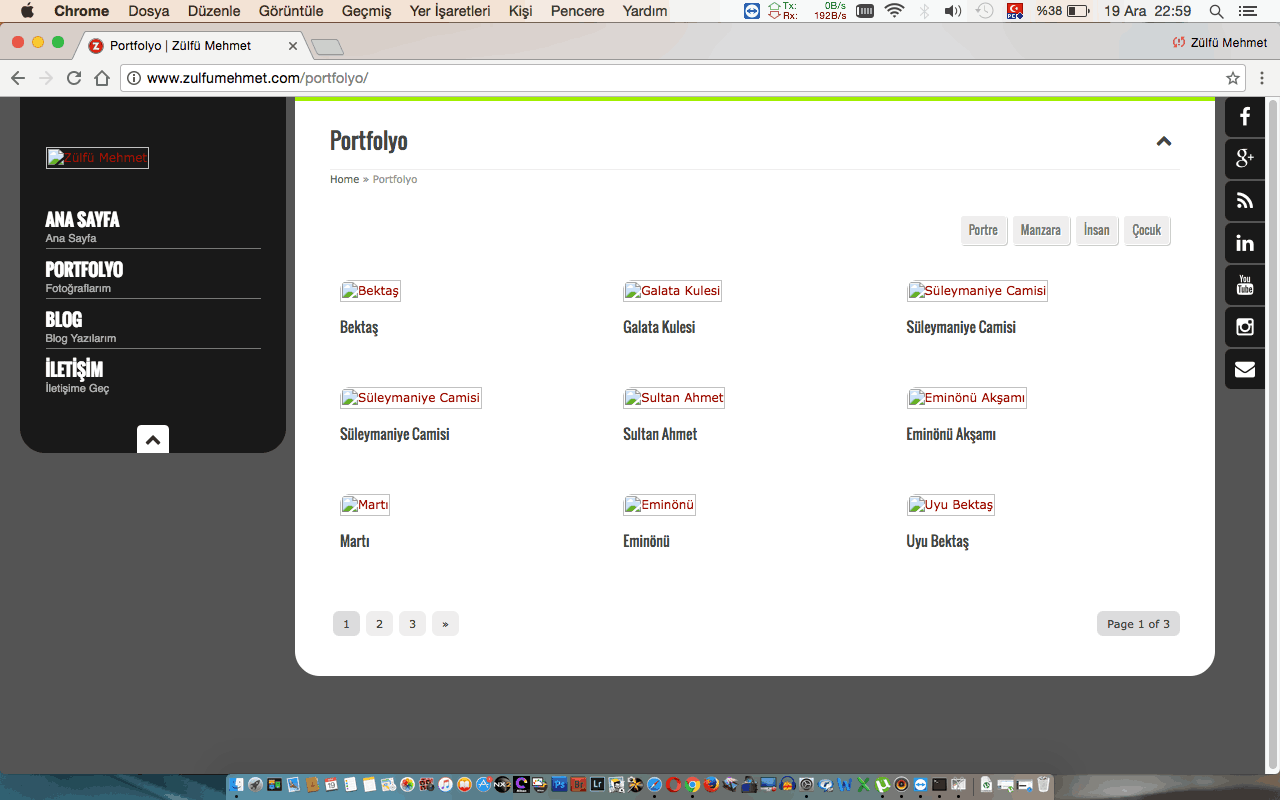Open the Dosya menu
The height and width of the screenshot is (800, 1280).
pyautogui.click(x=149, y=11)
